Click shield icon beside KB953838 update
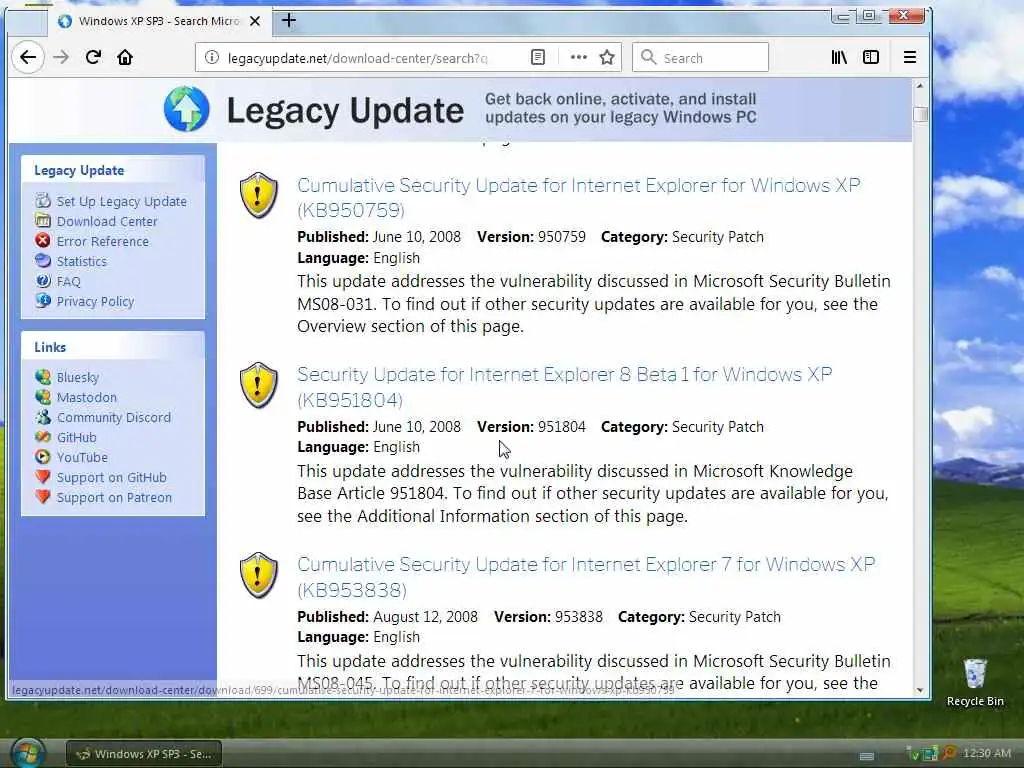Screen dimensions: 1024x768 pyautogui.click(x=259, y=575)
